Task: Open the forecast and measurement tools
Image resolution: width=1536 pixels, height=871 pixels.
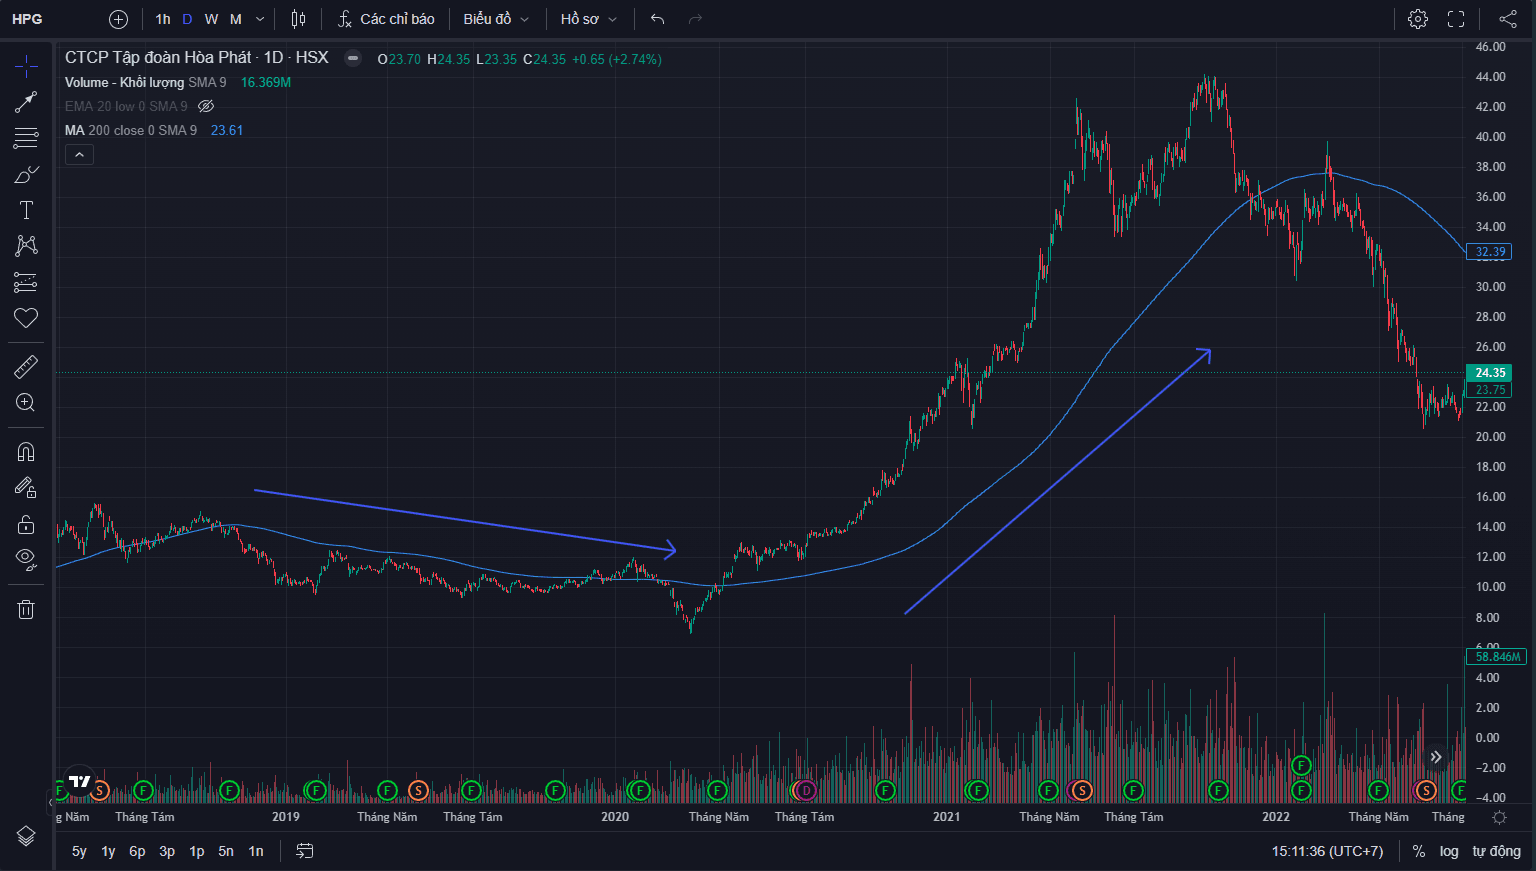Action: coord(26,283)
